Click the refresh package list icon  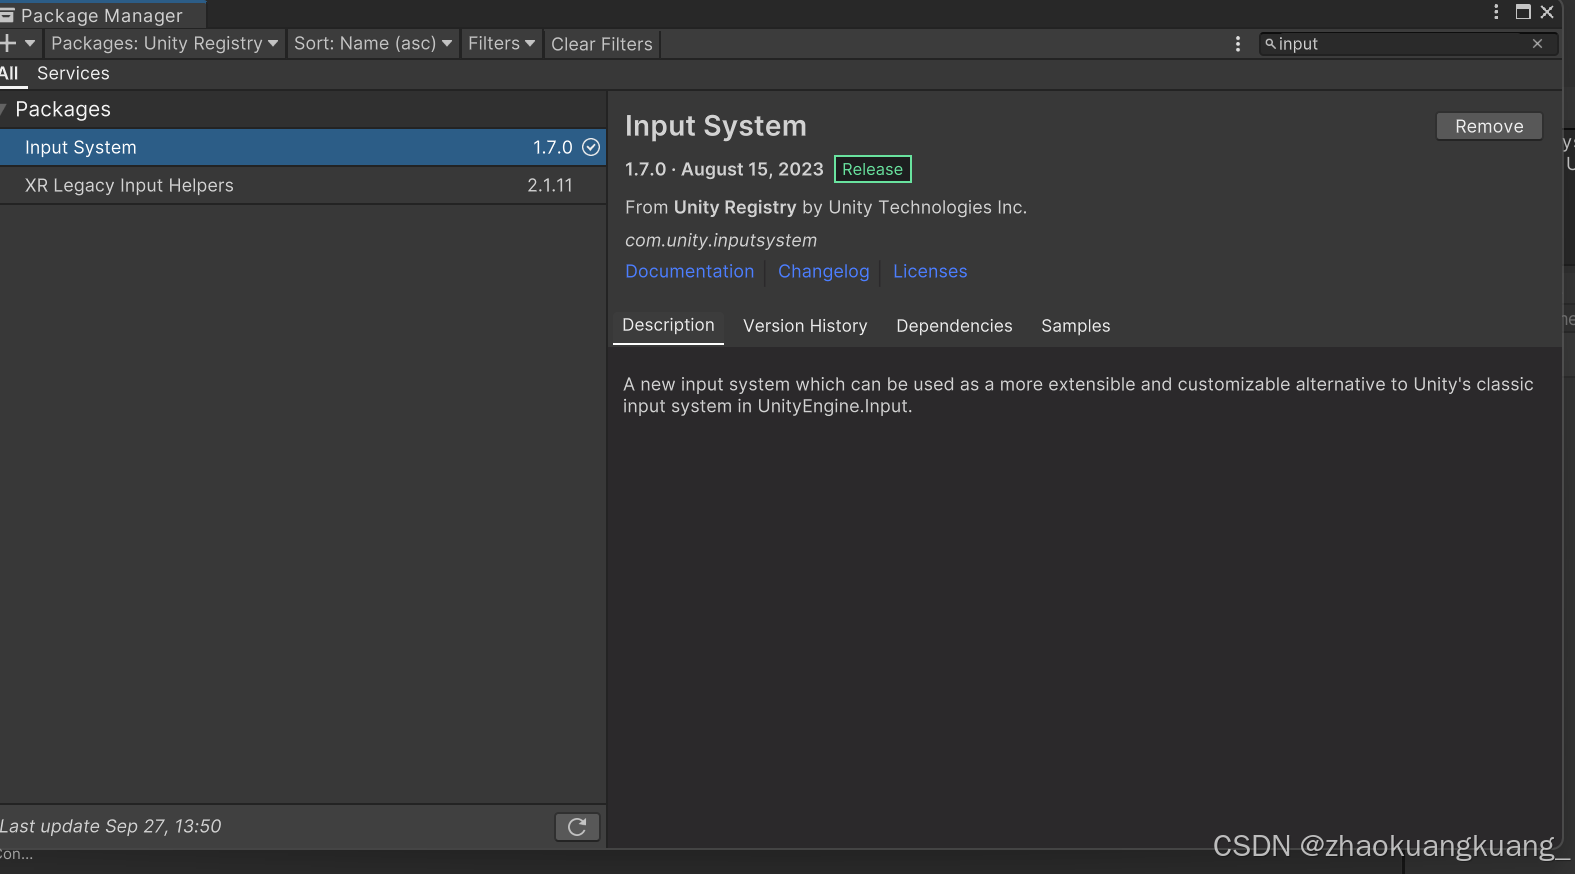tap(577, 827)
